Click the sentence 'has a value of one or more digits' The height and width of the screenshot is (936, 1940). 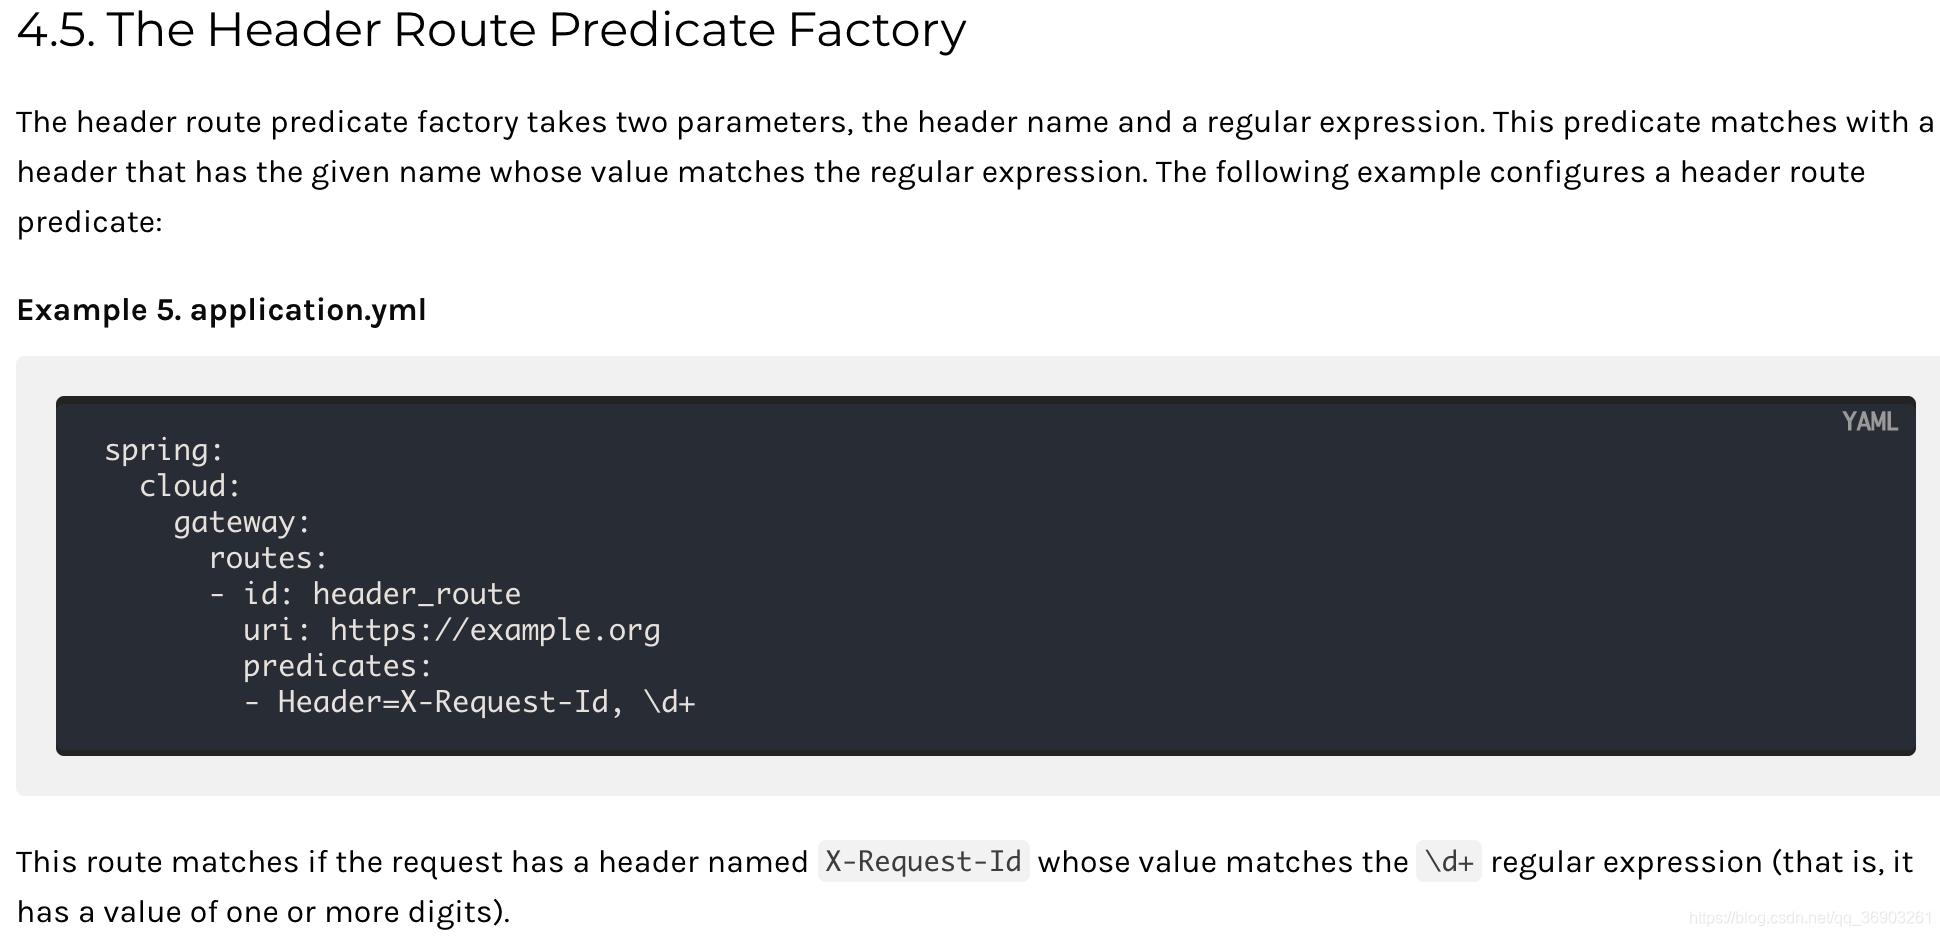263,912
